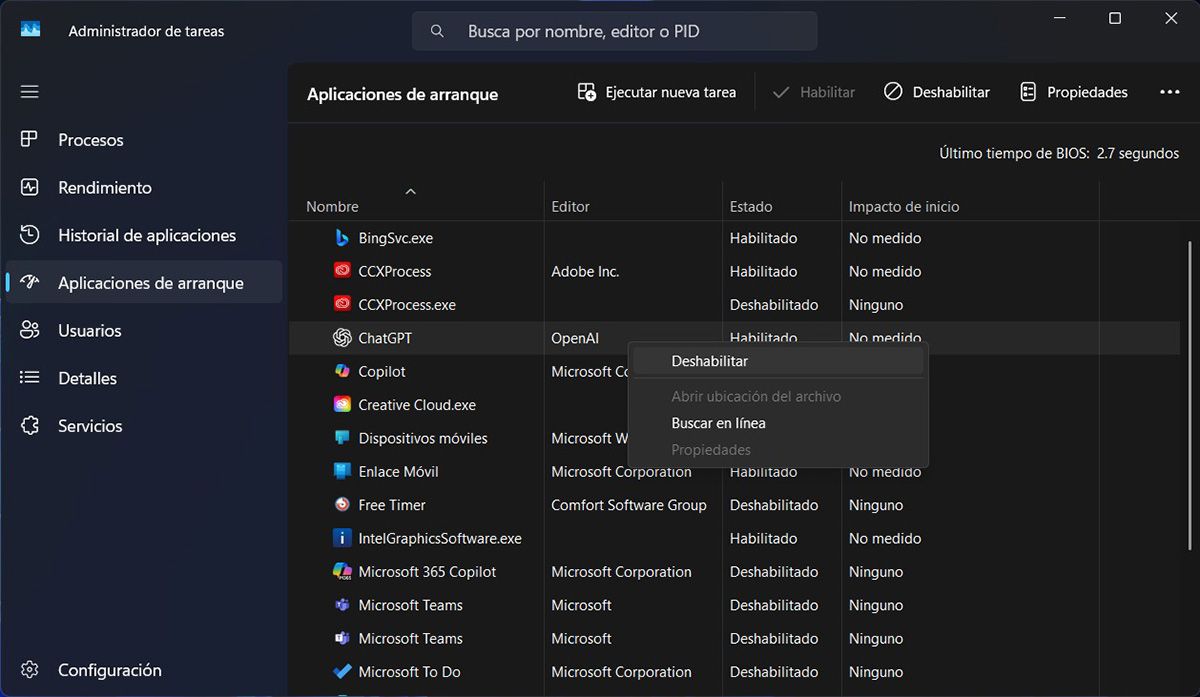Click the Microsoft To Do checkmark icon
This screenshot has width=1200, height=697.
342,672
